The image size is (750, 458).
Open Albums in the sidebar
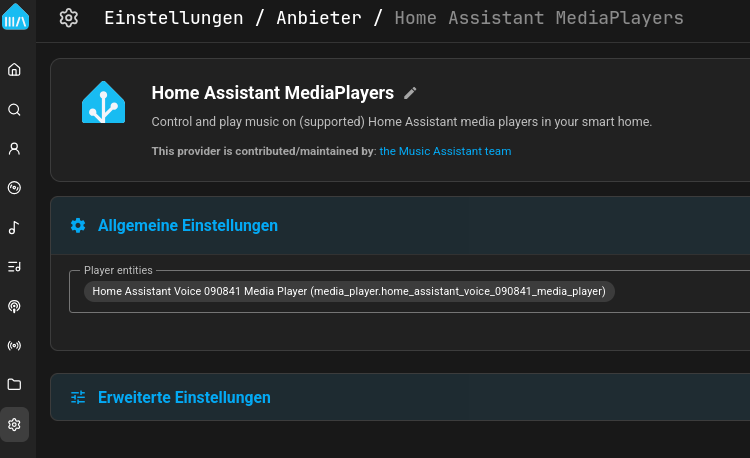[14, 188]
